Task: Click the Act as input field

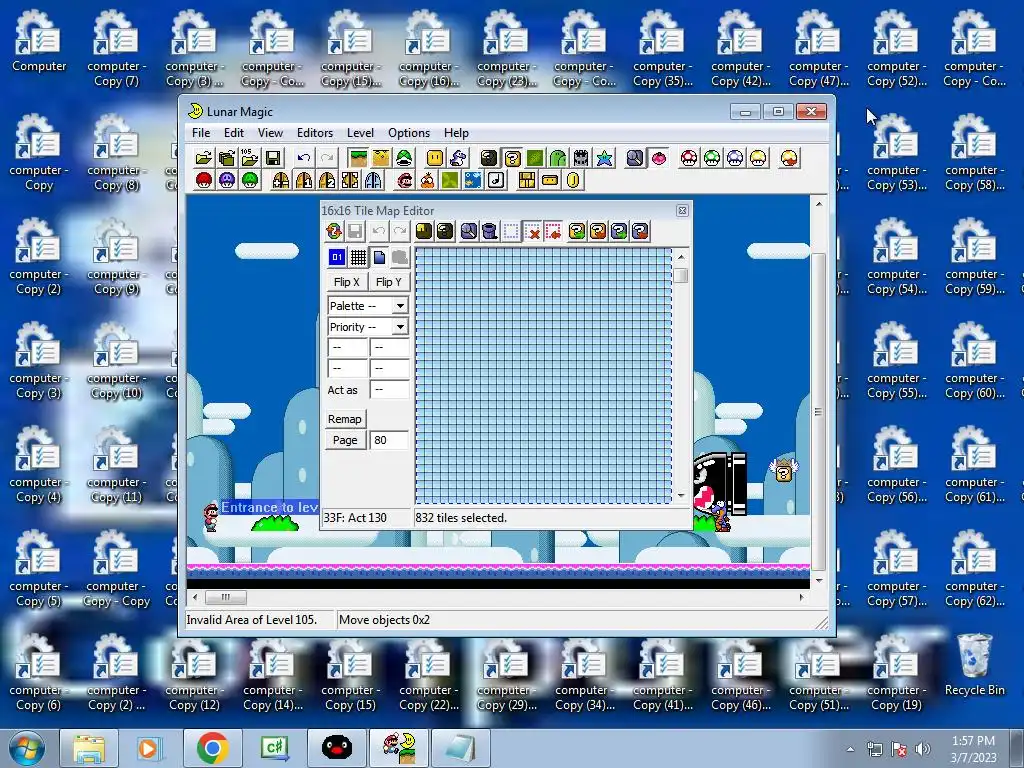Action: [x=389, y=390]
